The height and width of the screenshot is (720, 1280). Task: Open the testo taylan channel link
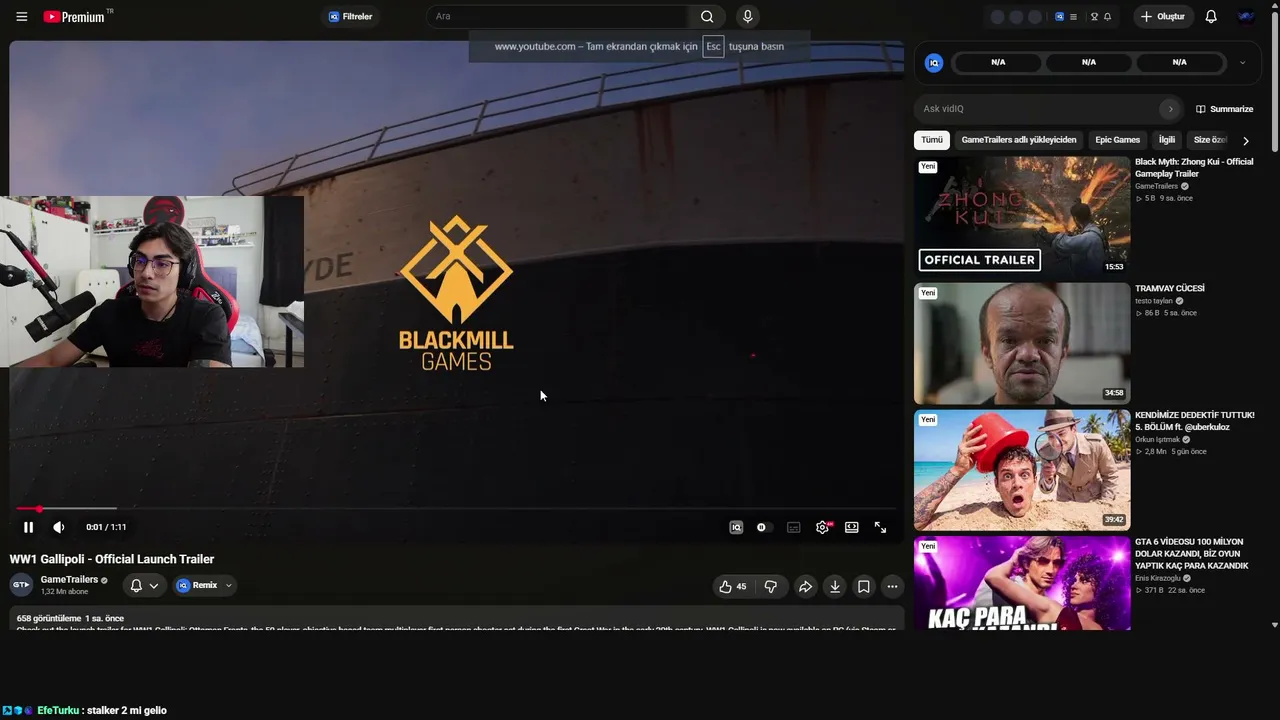click(1155, 301)
